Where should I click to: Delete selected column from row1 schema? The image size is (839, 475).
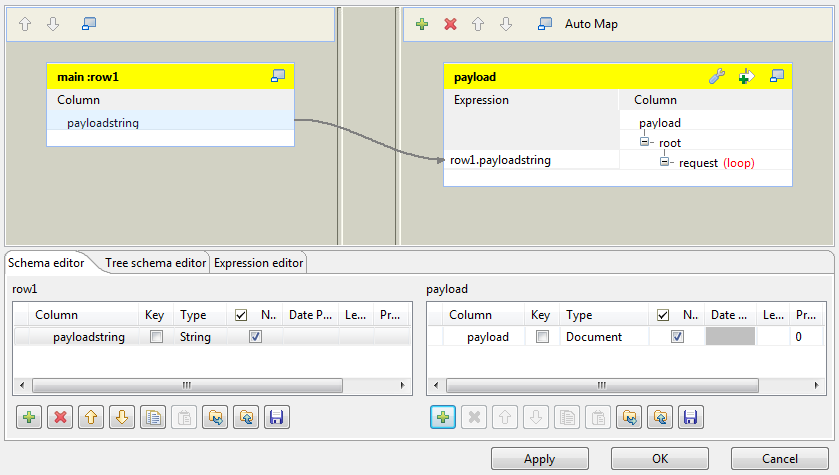60,417
